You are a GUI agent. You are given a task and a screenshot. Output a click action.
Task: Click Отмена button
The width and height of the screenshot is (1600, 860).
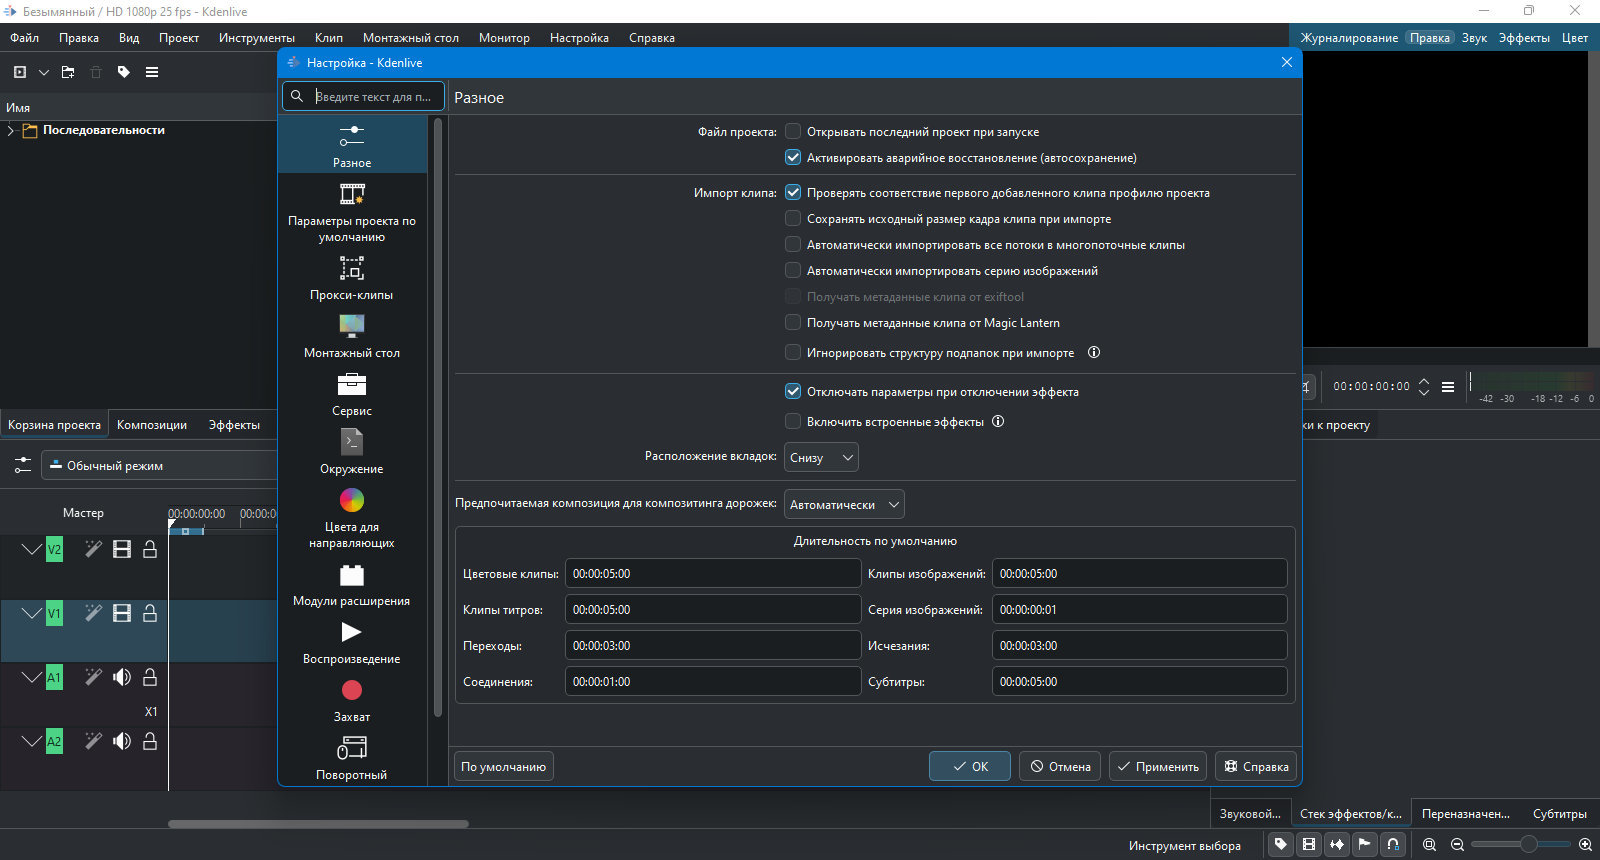pyautogui.click(x=1061, y=766)
